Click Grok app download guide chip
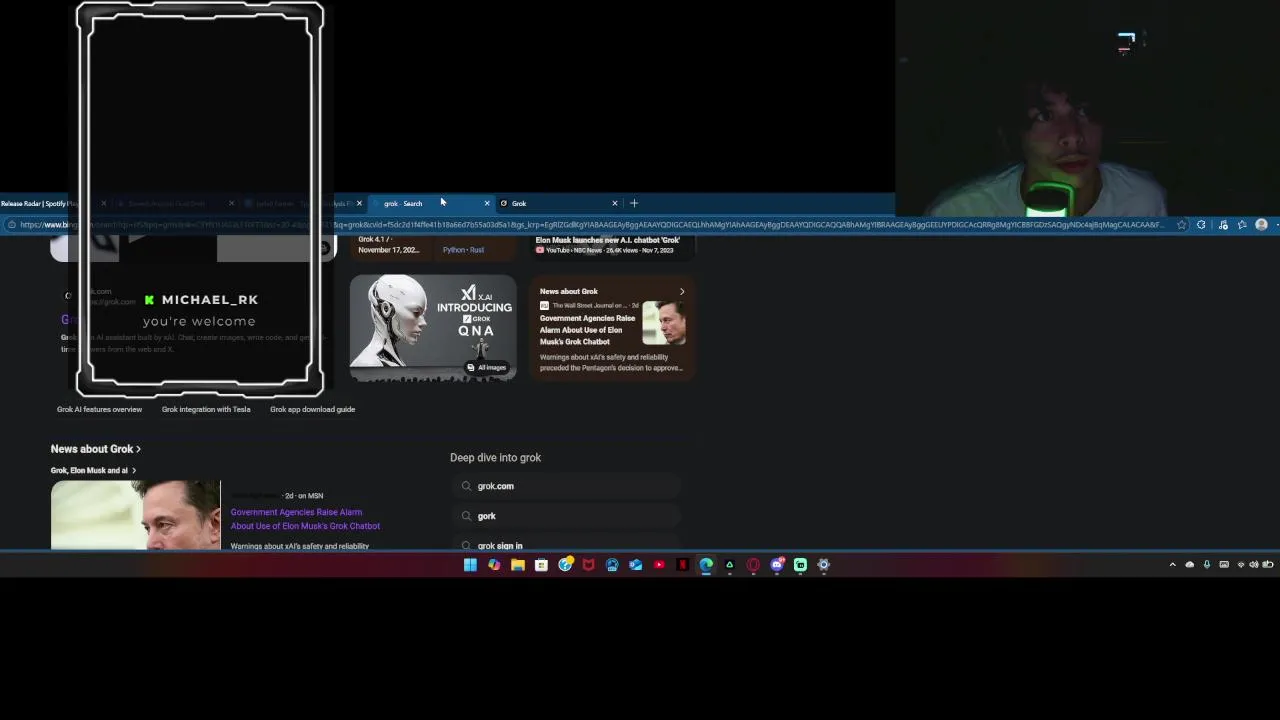This screenshot has height=720, width=1280. (x=312, y=409)
